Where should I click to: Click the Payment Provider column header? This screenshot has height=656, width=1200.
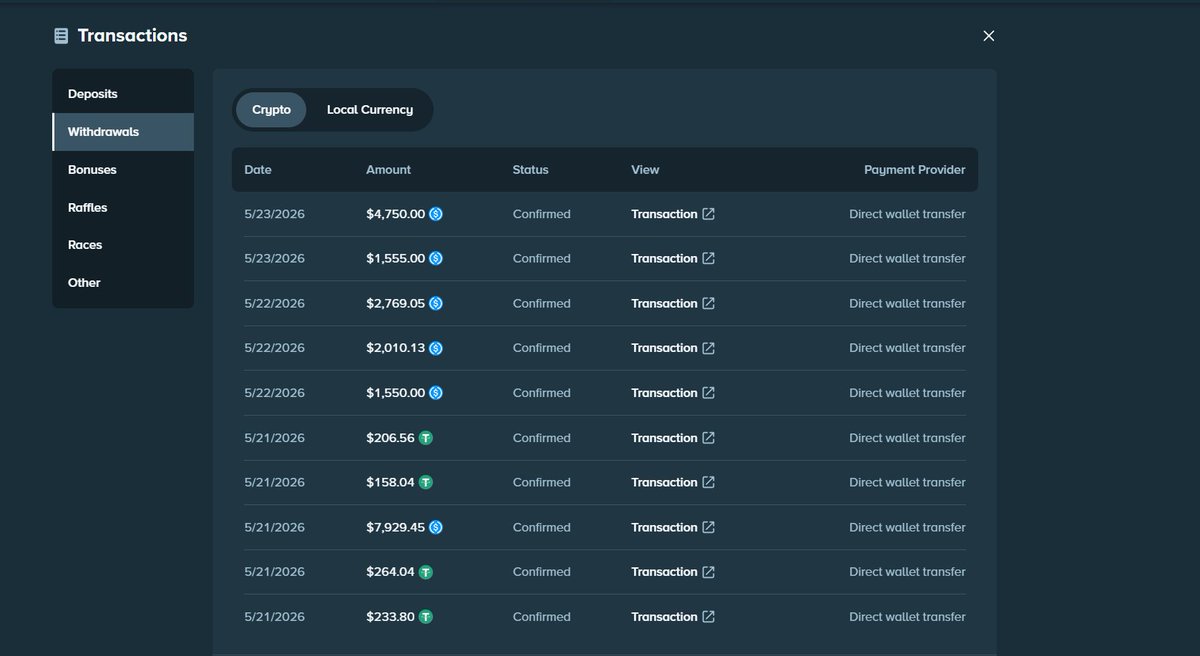915,170
